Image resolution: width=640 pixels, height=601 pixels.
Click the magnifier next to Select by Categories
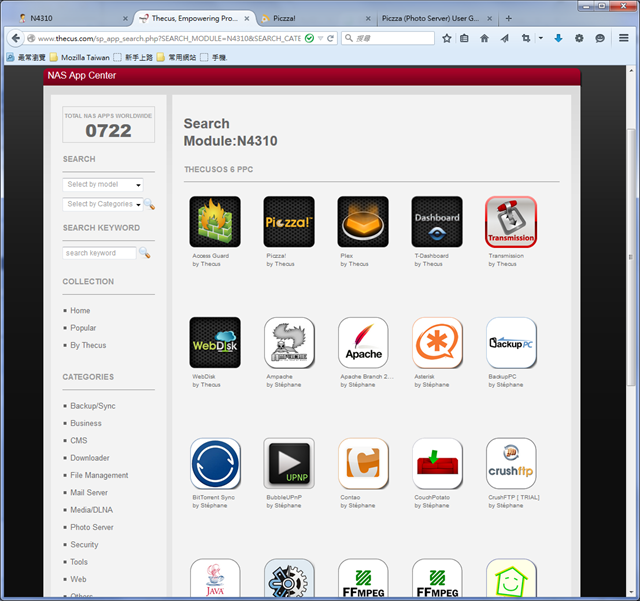click(149, 204)
